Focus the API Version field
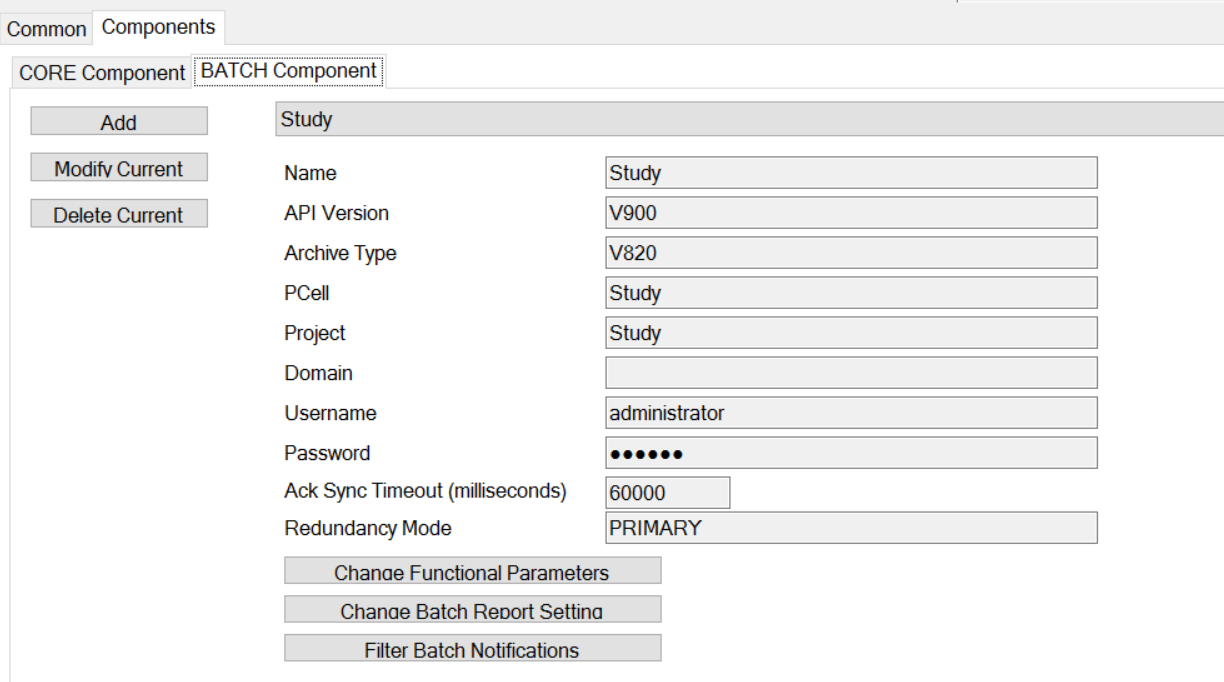Viewport: 1224px width, 682px height. (851, 213)
